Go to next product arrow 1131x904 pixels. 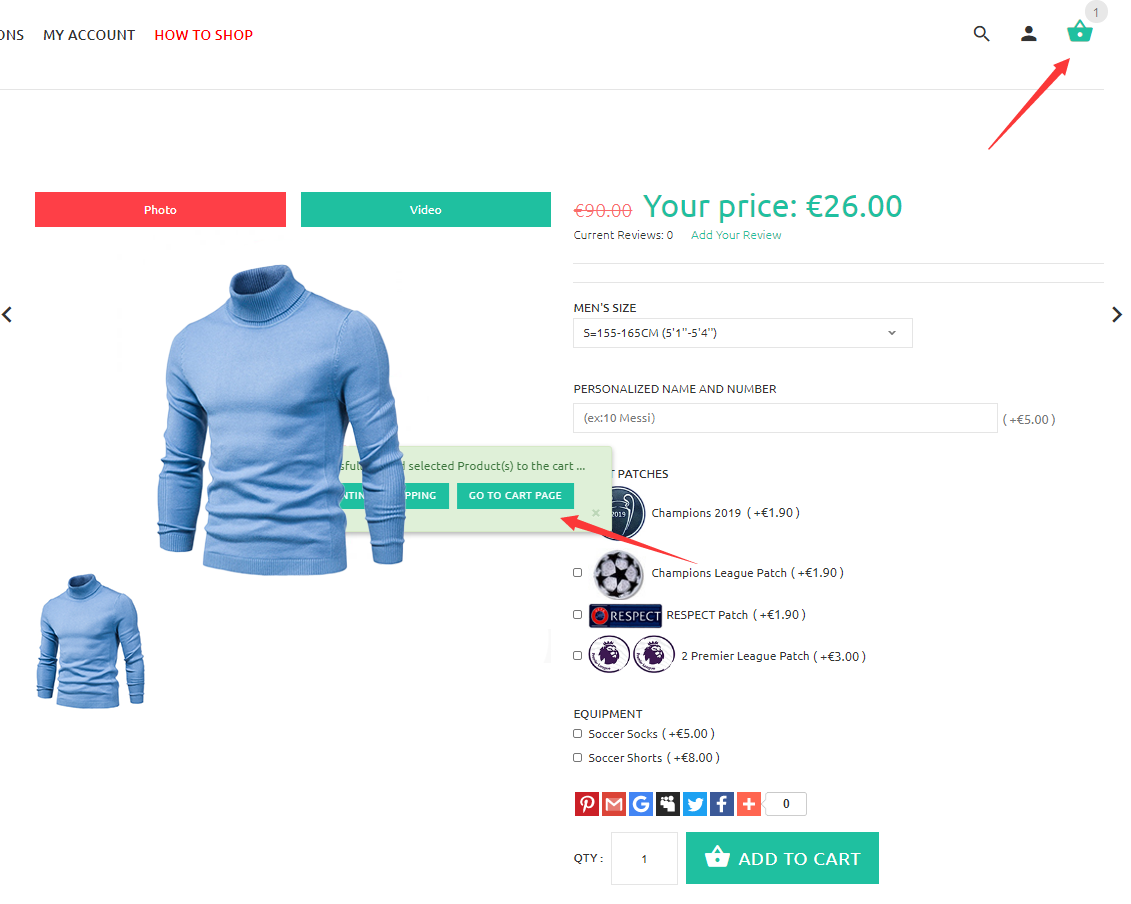coord(1117,315)
